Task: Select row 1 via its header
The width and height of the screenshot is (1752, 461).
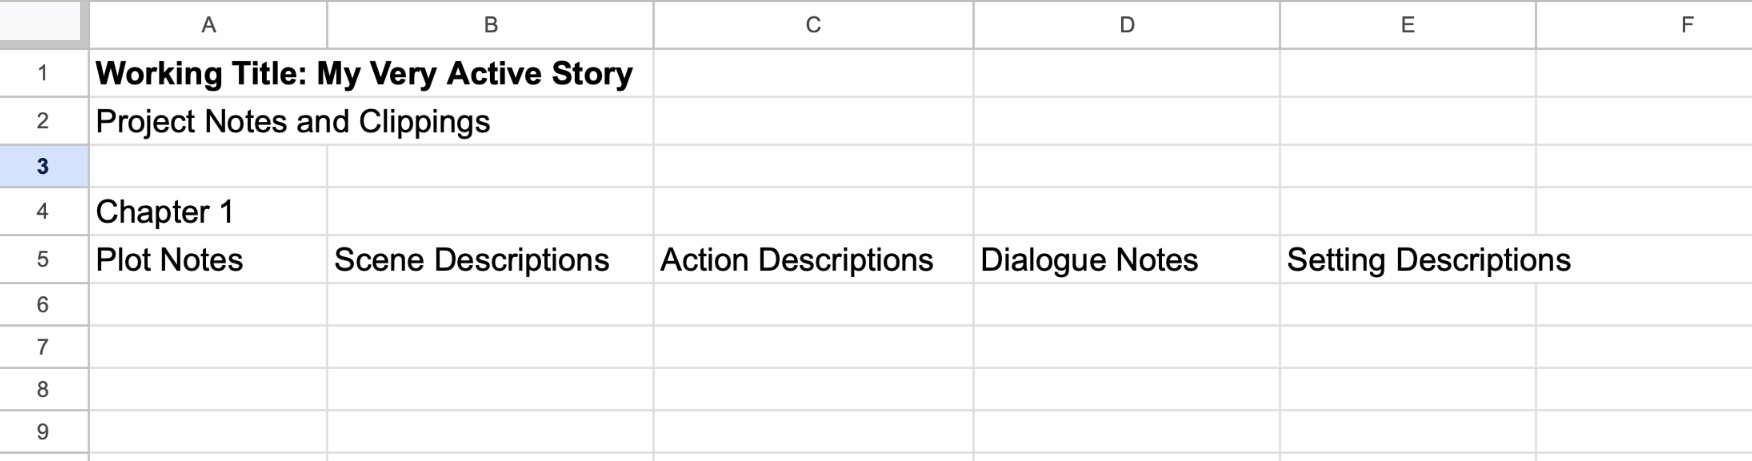Action: point(43,73)
